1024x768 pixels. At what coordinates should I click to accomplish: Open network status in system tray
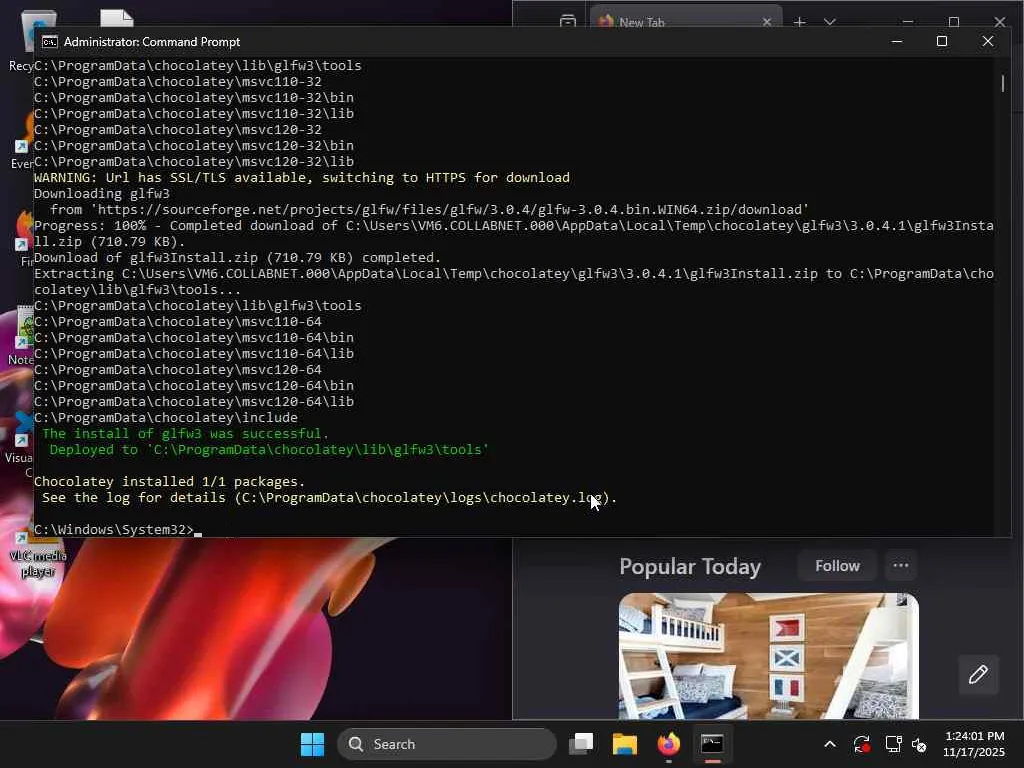893,744
